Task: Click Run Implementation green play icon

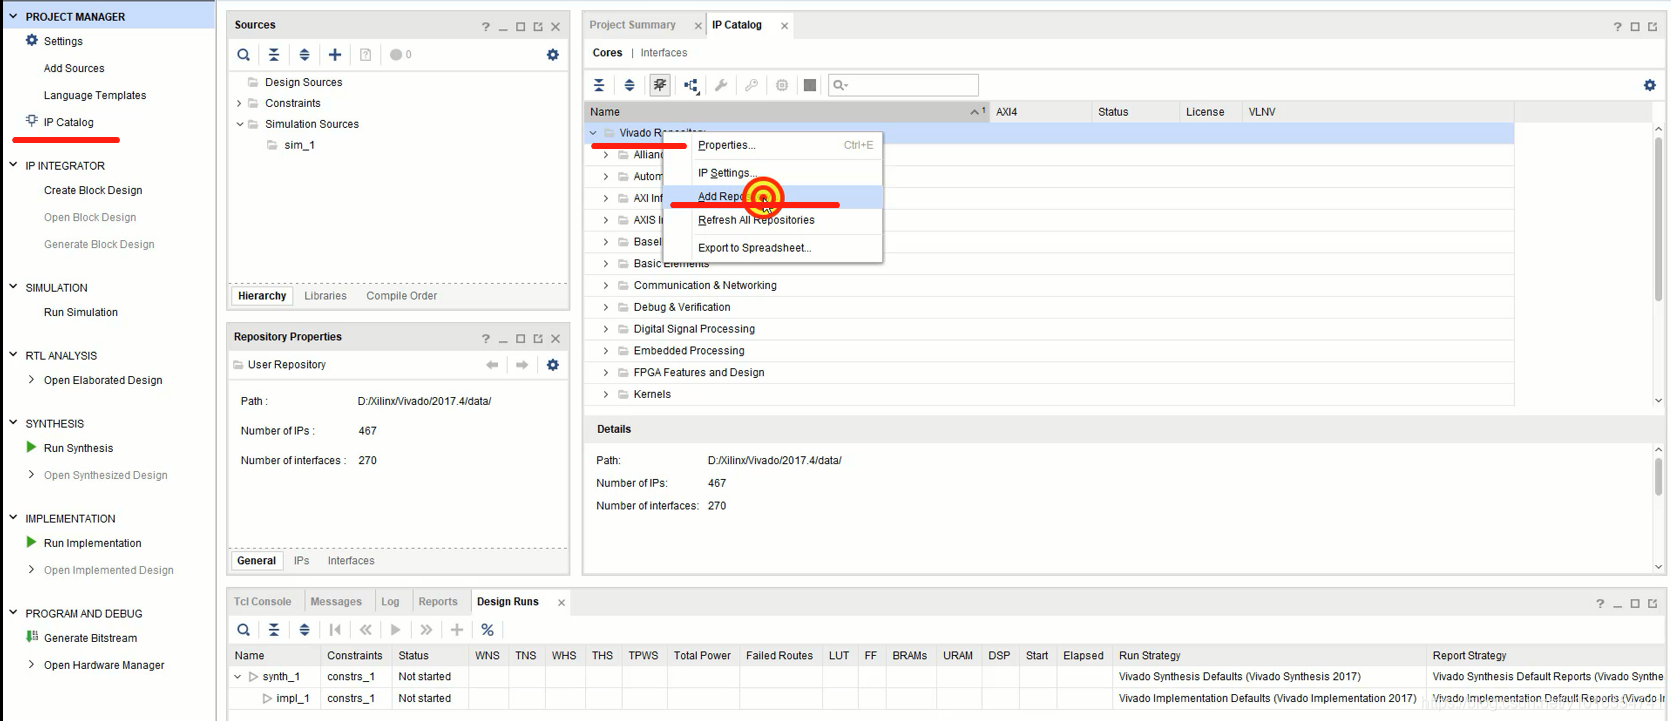Action: click(31, 542)
